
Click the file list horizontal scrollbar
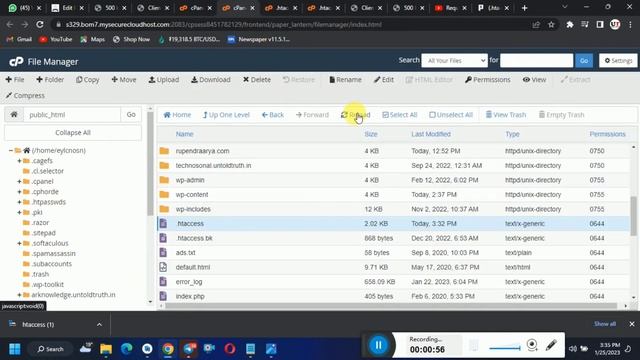click(x=391, y=306)
